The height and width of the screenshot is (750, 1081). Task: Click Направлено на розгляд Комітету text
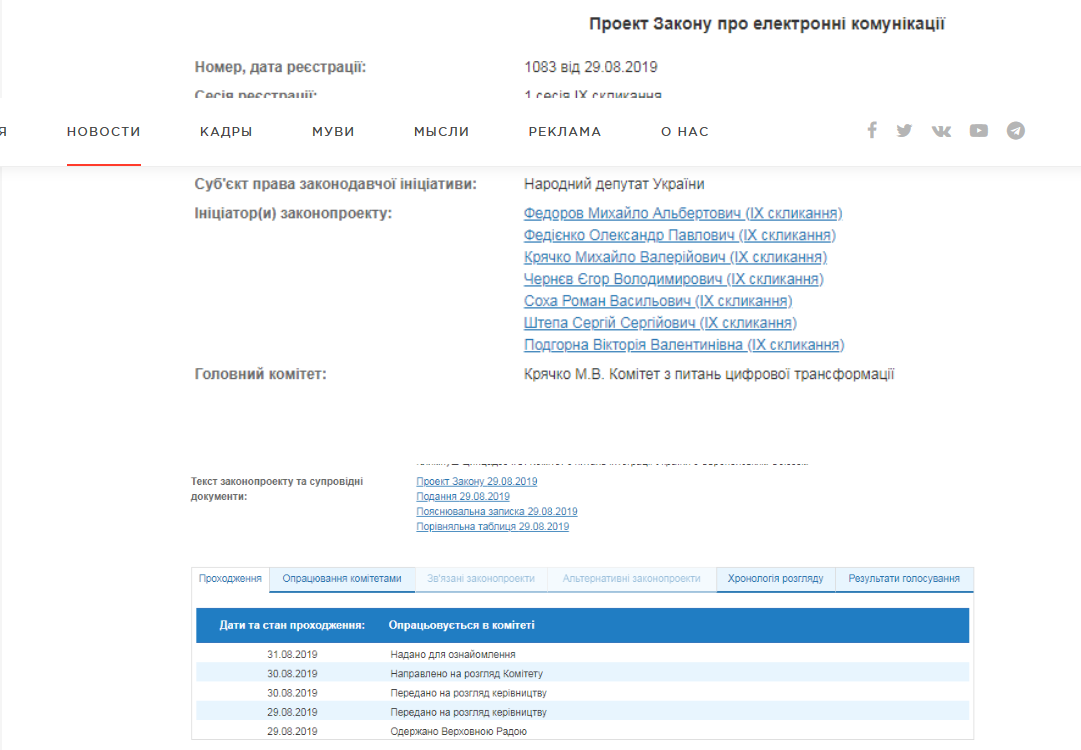click(466, 673)
